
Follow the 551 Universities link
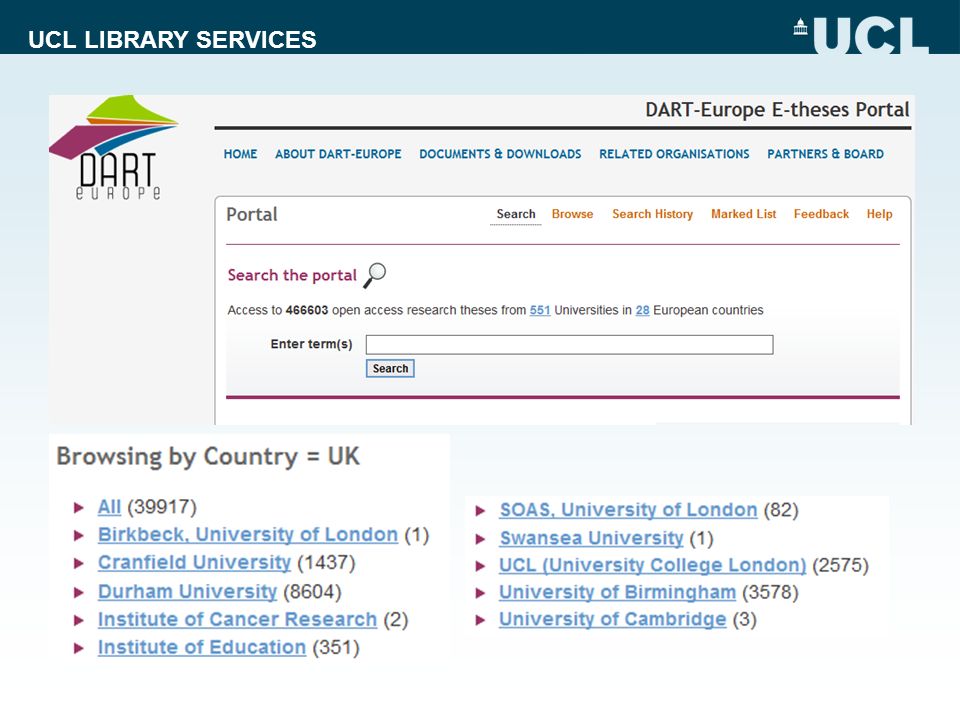click(540, 310)
